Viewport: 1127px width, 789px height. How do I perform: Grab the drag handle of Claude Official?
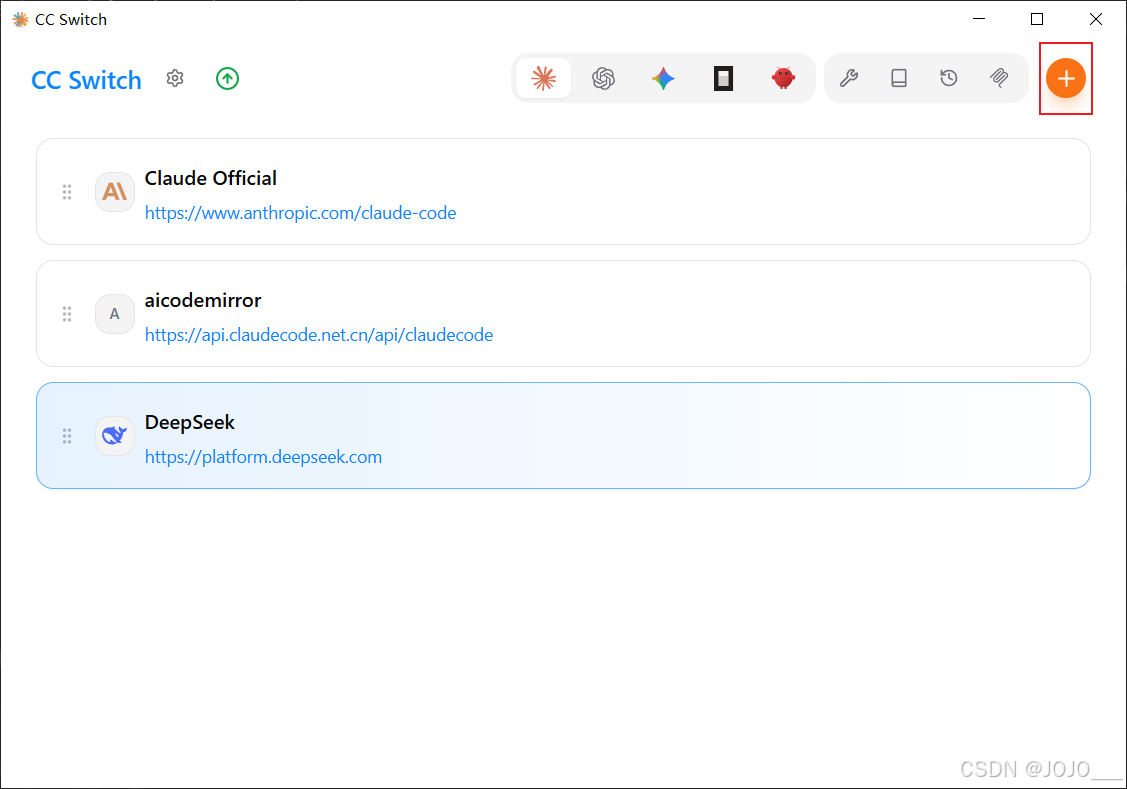click(67, 192)
